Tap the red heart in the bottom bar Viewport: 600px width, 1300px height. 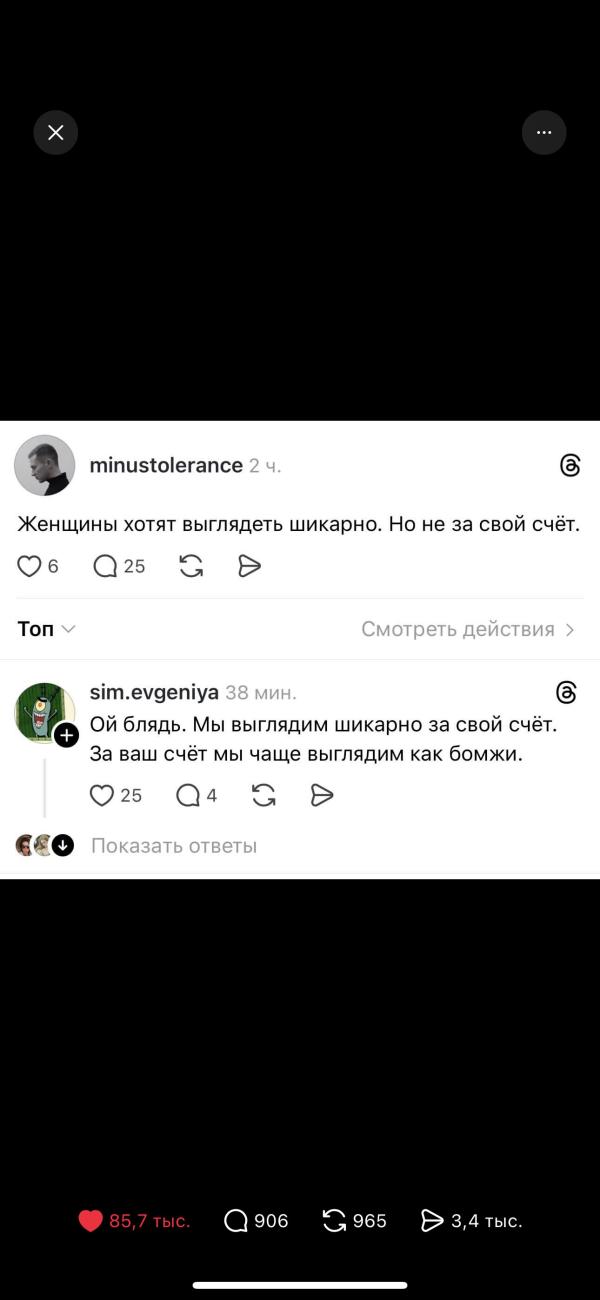coord(91,1220)
